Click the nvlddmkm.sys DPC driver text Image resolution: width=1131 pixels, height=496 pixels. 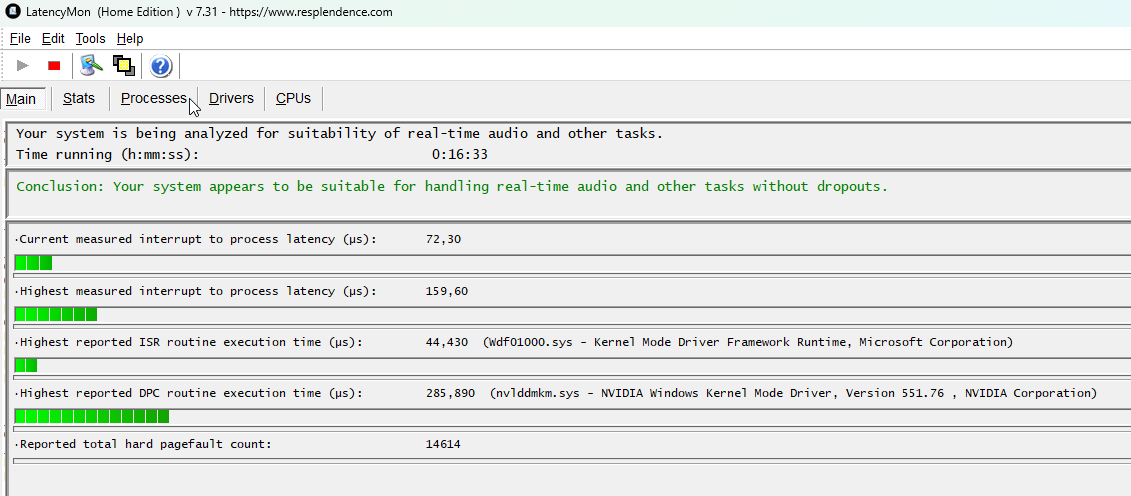coord(793,394)
